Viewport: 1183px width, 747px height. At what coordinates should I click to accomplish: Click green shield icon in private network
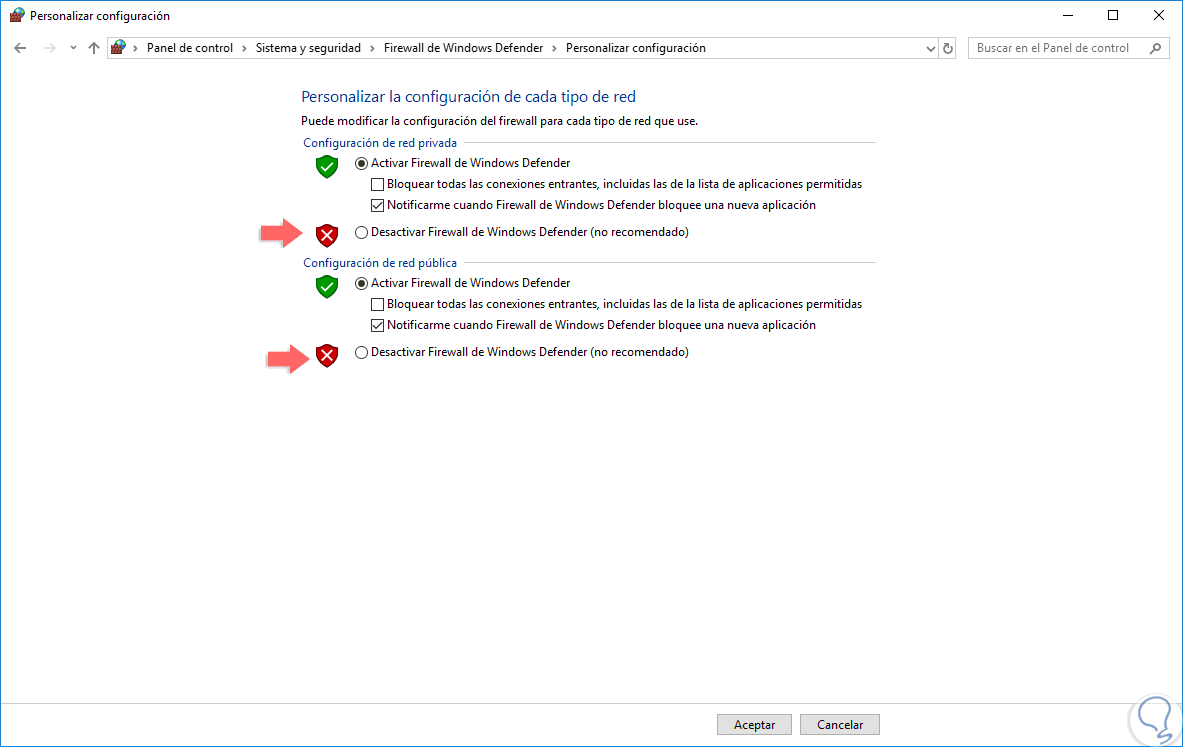tap(327, 167)
